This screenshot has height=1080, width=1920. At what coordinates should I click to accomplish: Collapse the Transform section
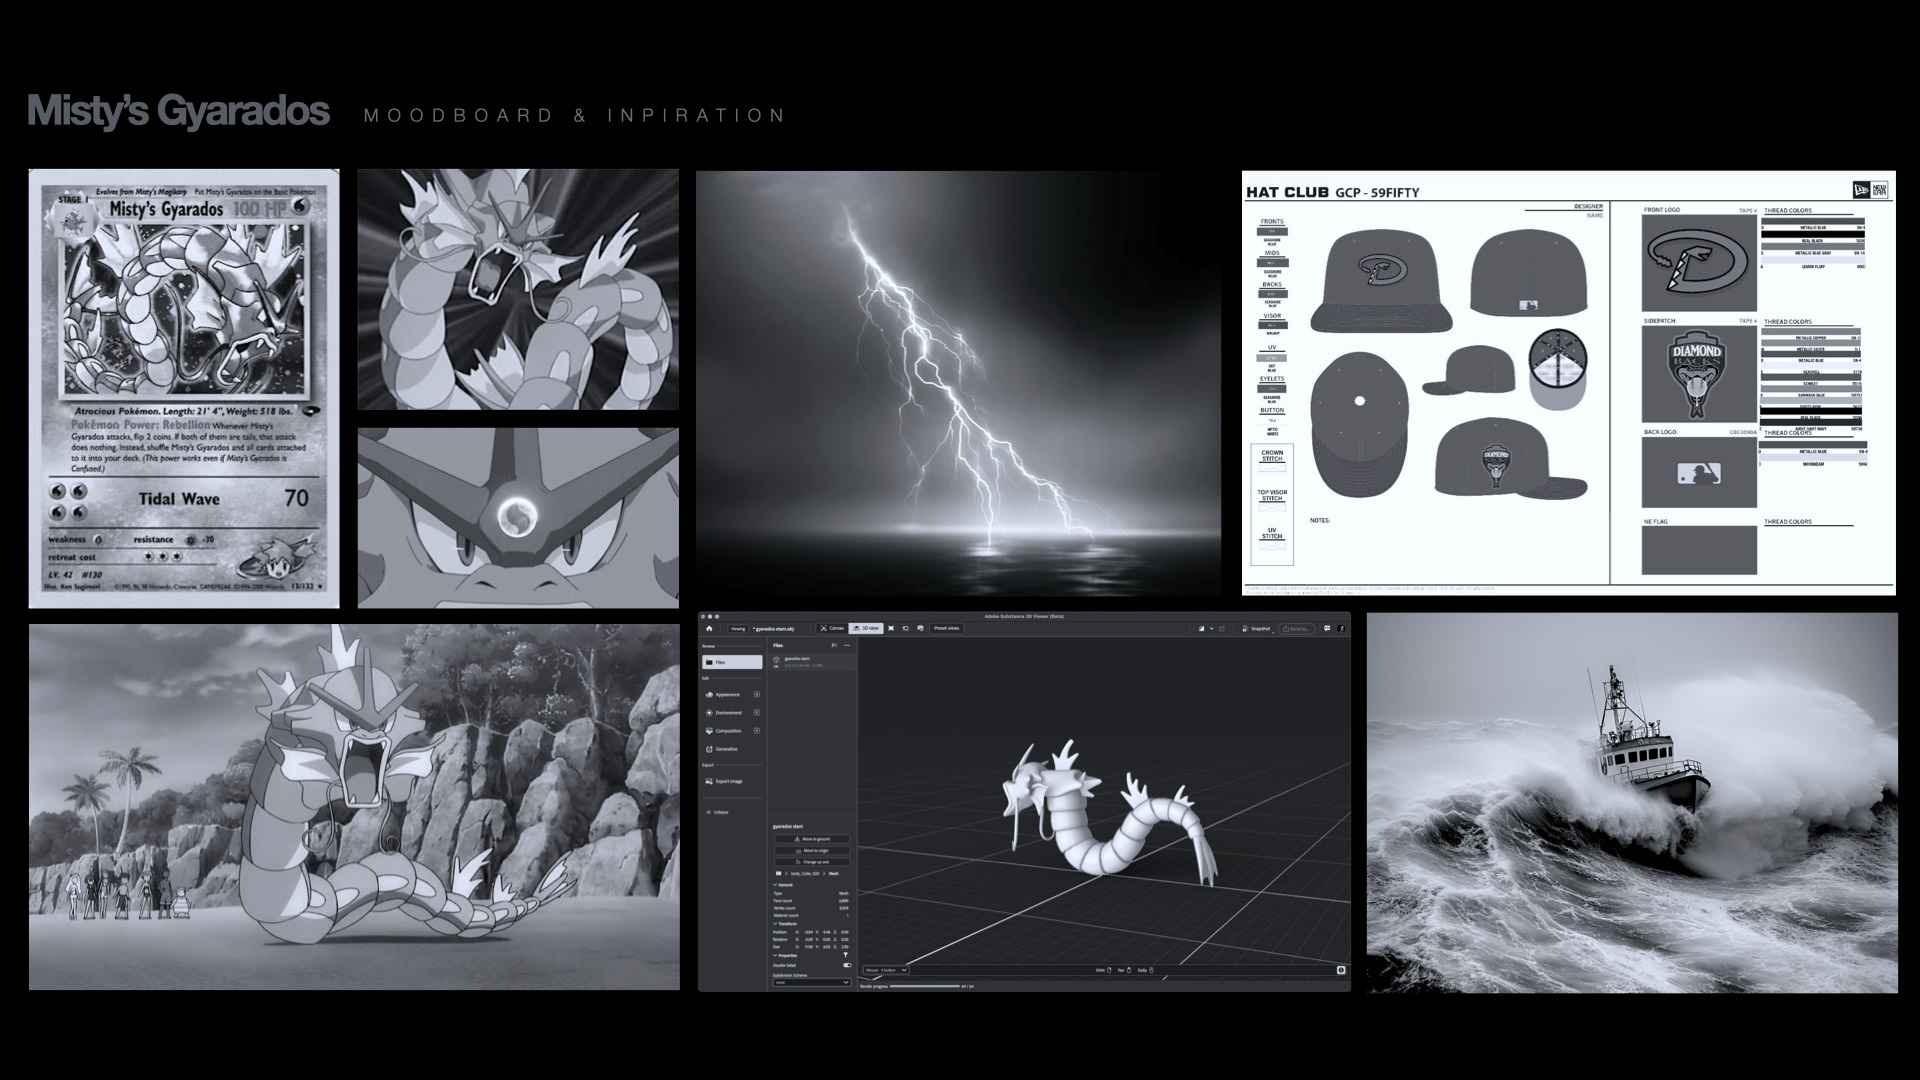[775, 923]
